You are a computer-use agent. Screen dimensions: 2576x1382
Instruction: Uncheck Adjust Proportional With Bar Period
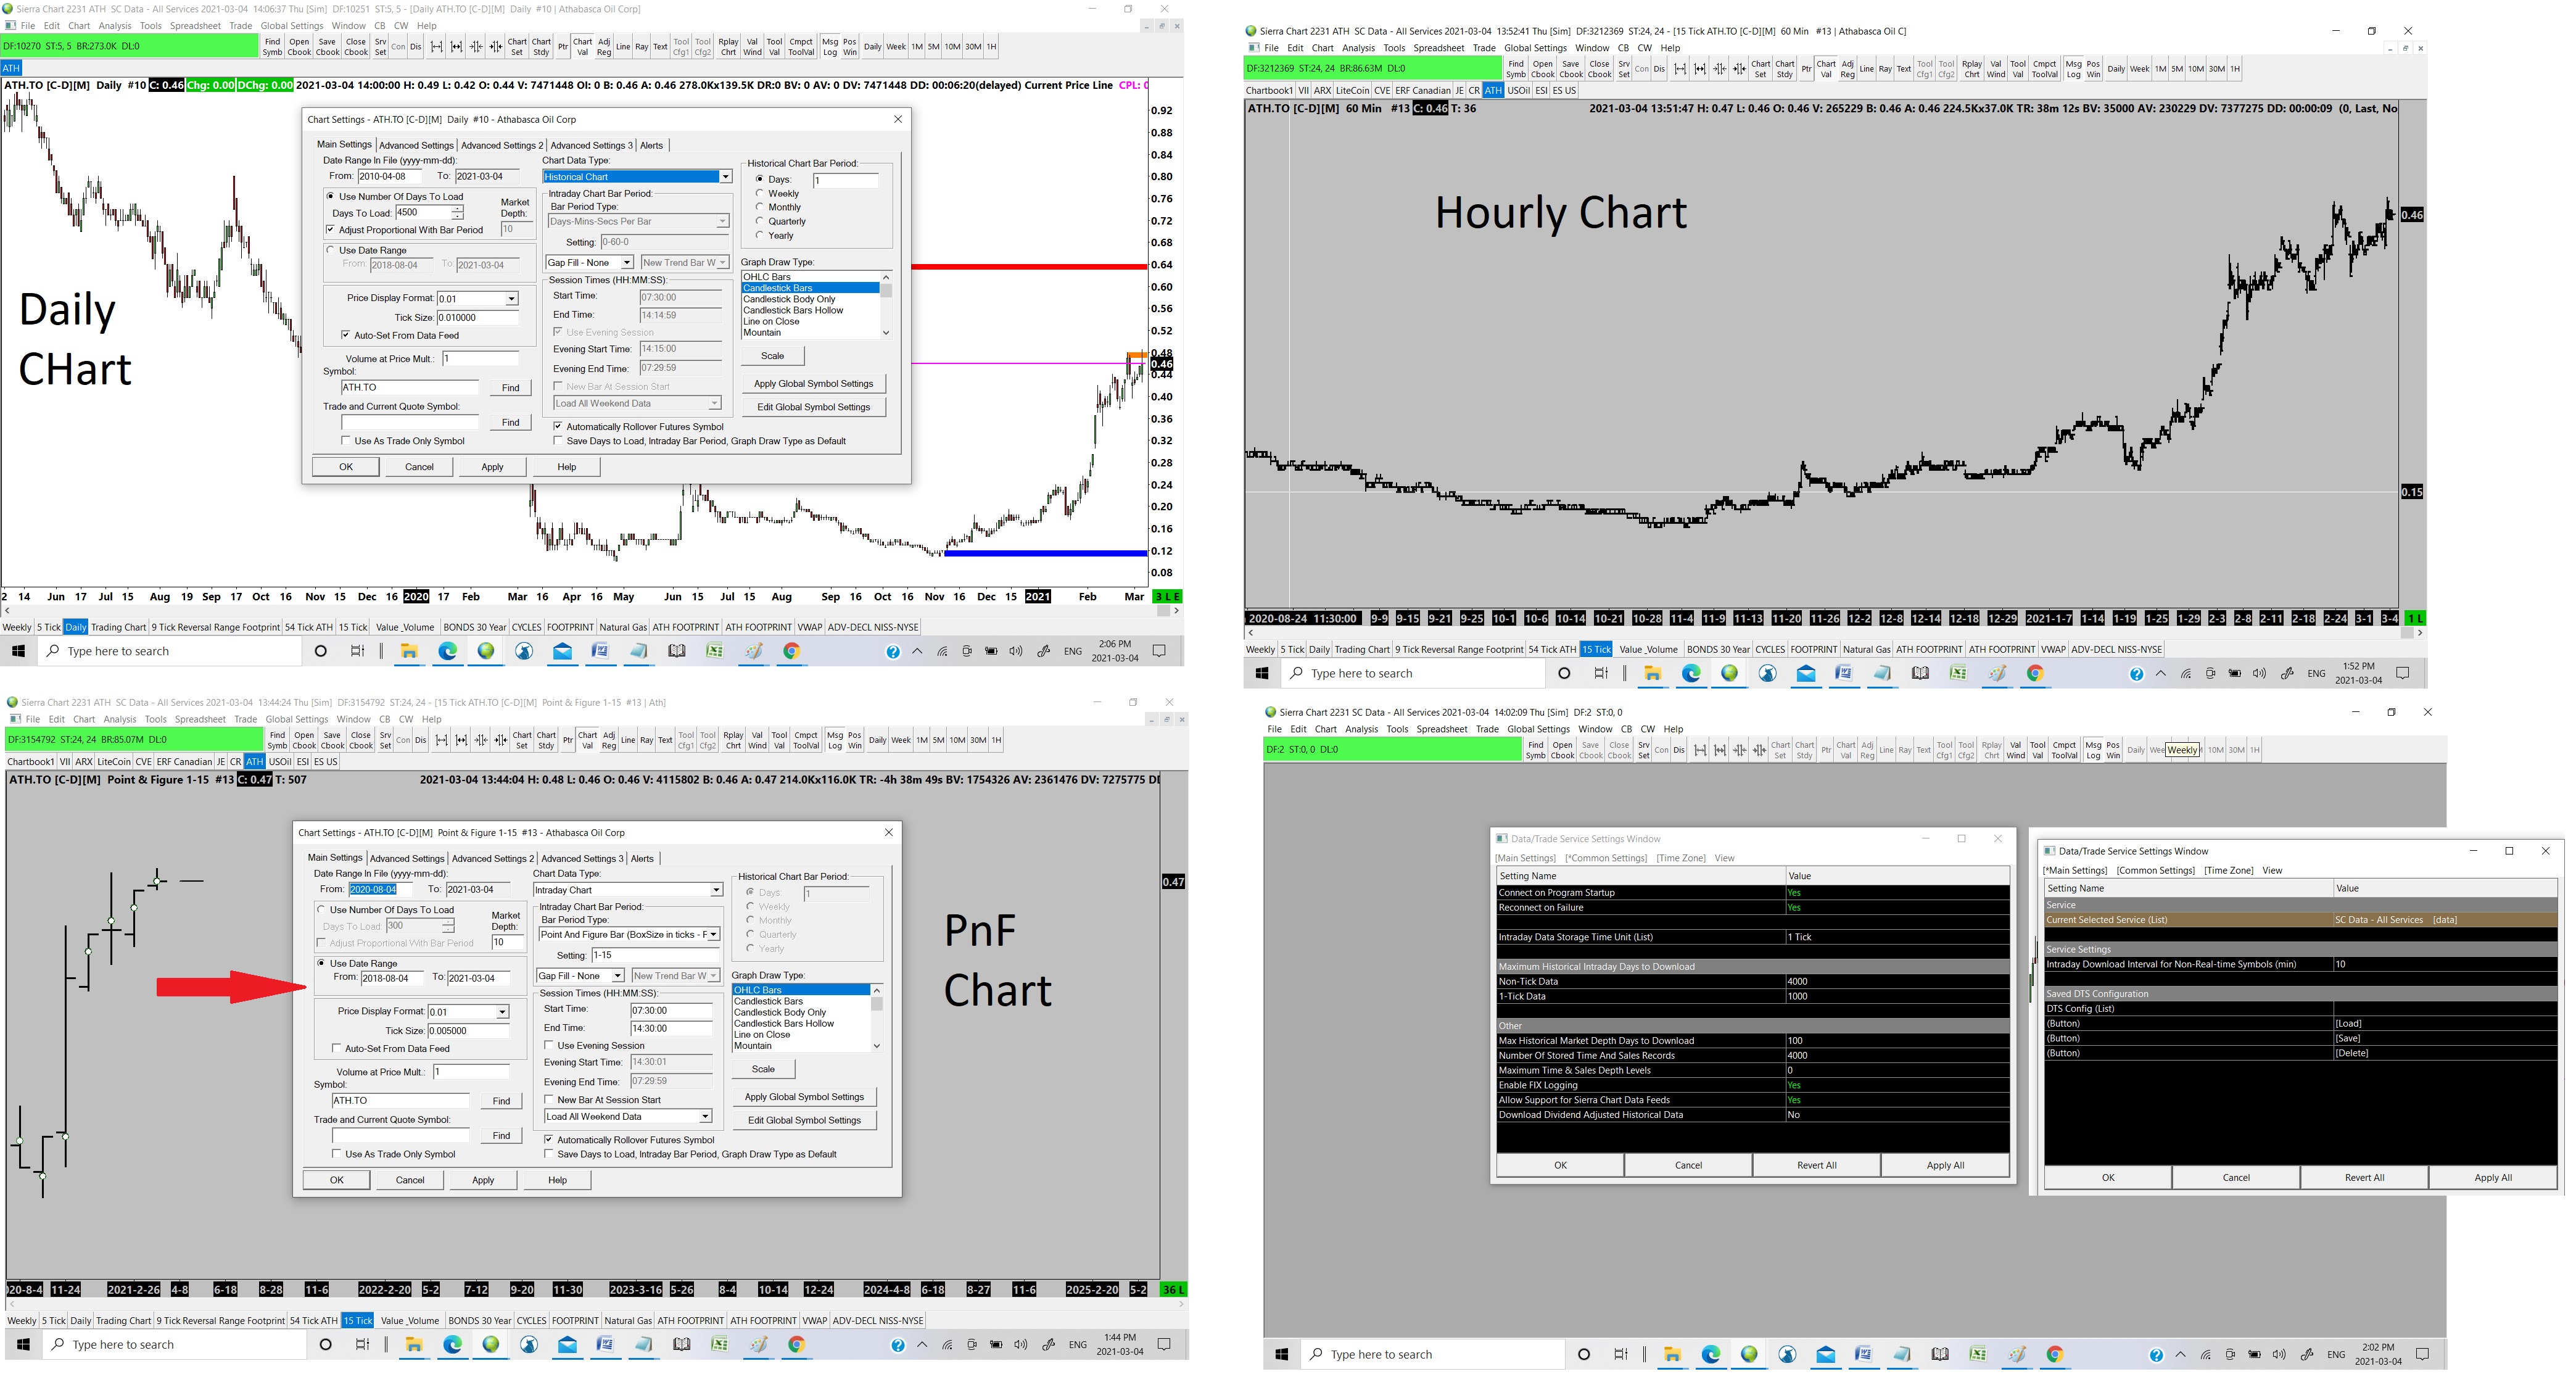point(331,230)
